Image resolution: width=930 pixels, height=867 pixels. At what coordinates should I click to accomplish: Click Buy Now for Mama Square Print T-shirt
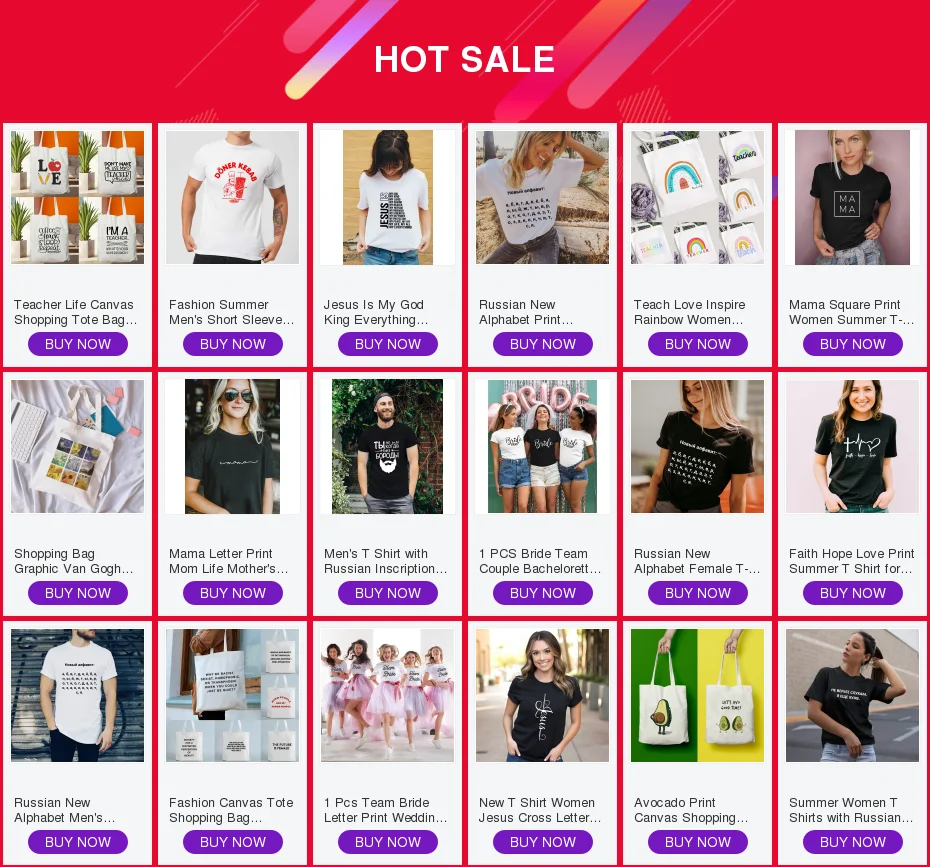click(x=853, y=344)
